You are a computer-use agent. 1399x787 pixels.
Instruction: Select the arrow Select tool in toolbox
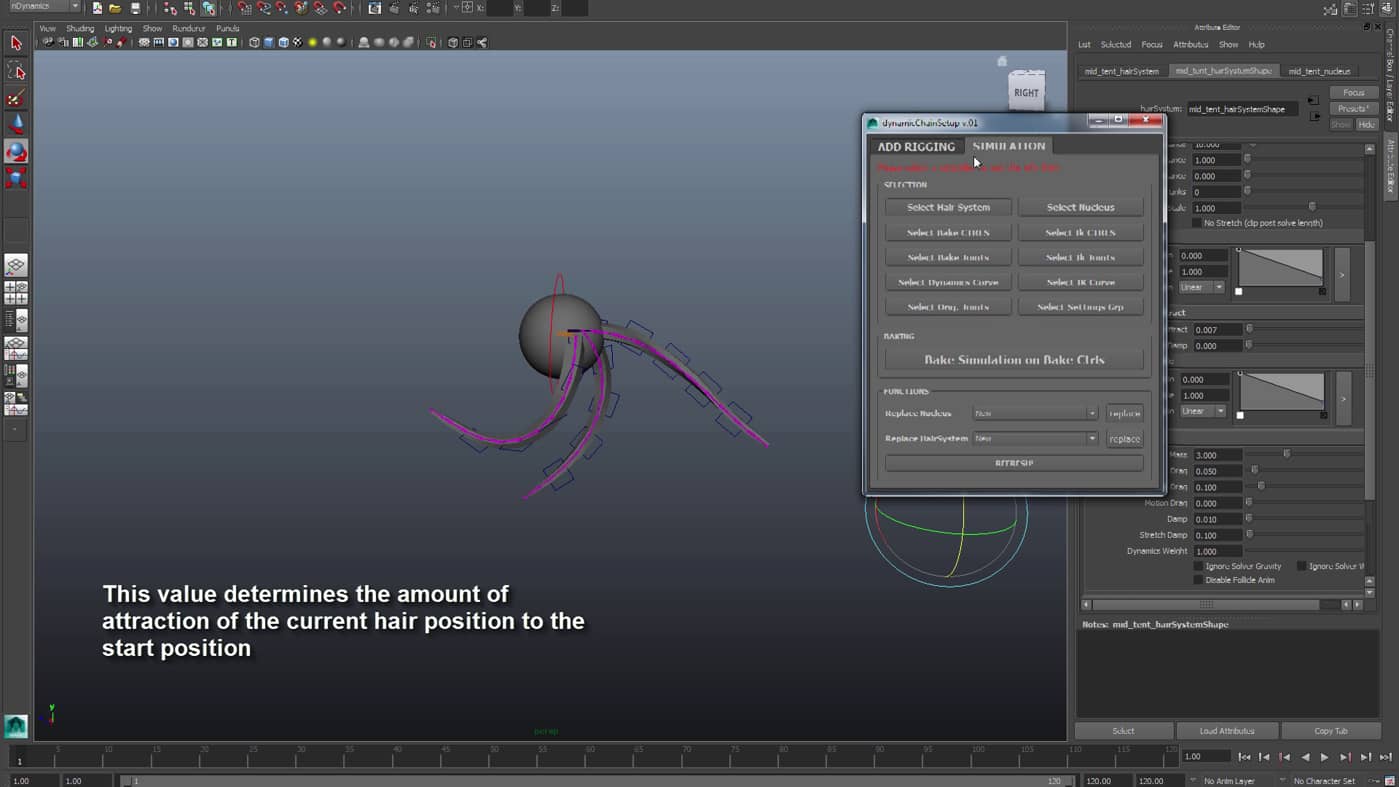(x=16, y=43)
